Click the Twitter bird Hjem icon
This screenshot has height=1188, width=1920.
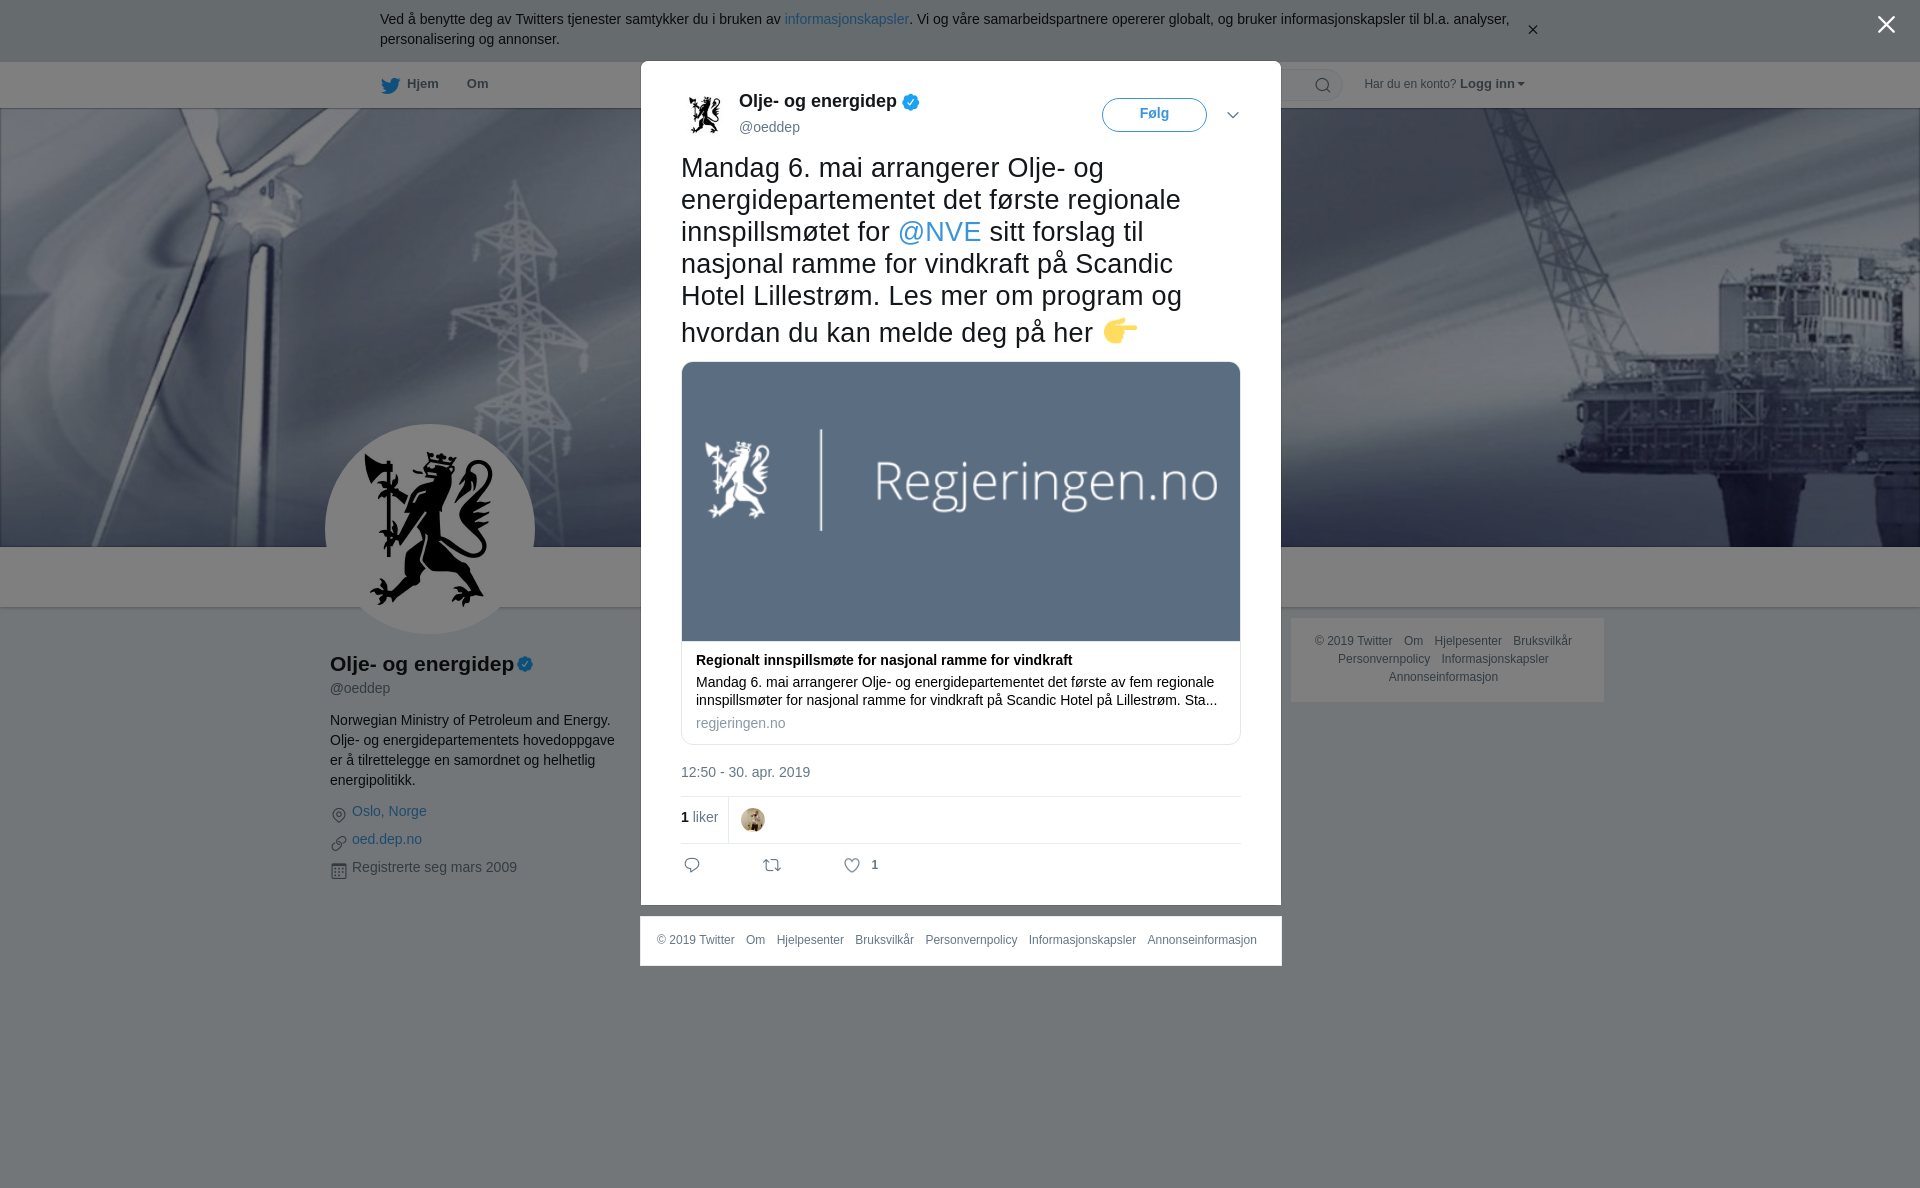[x=390, y=85]
